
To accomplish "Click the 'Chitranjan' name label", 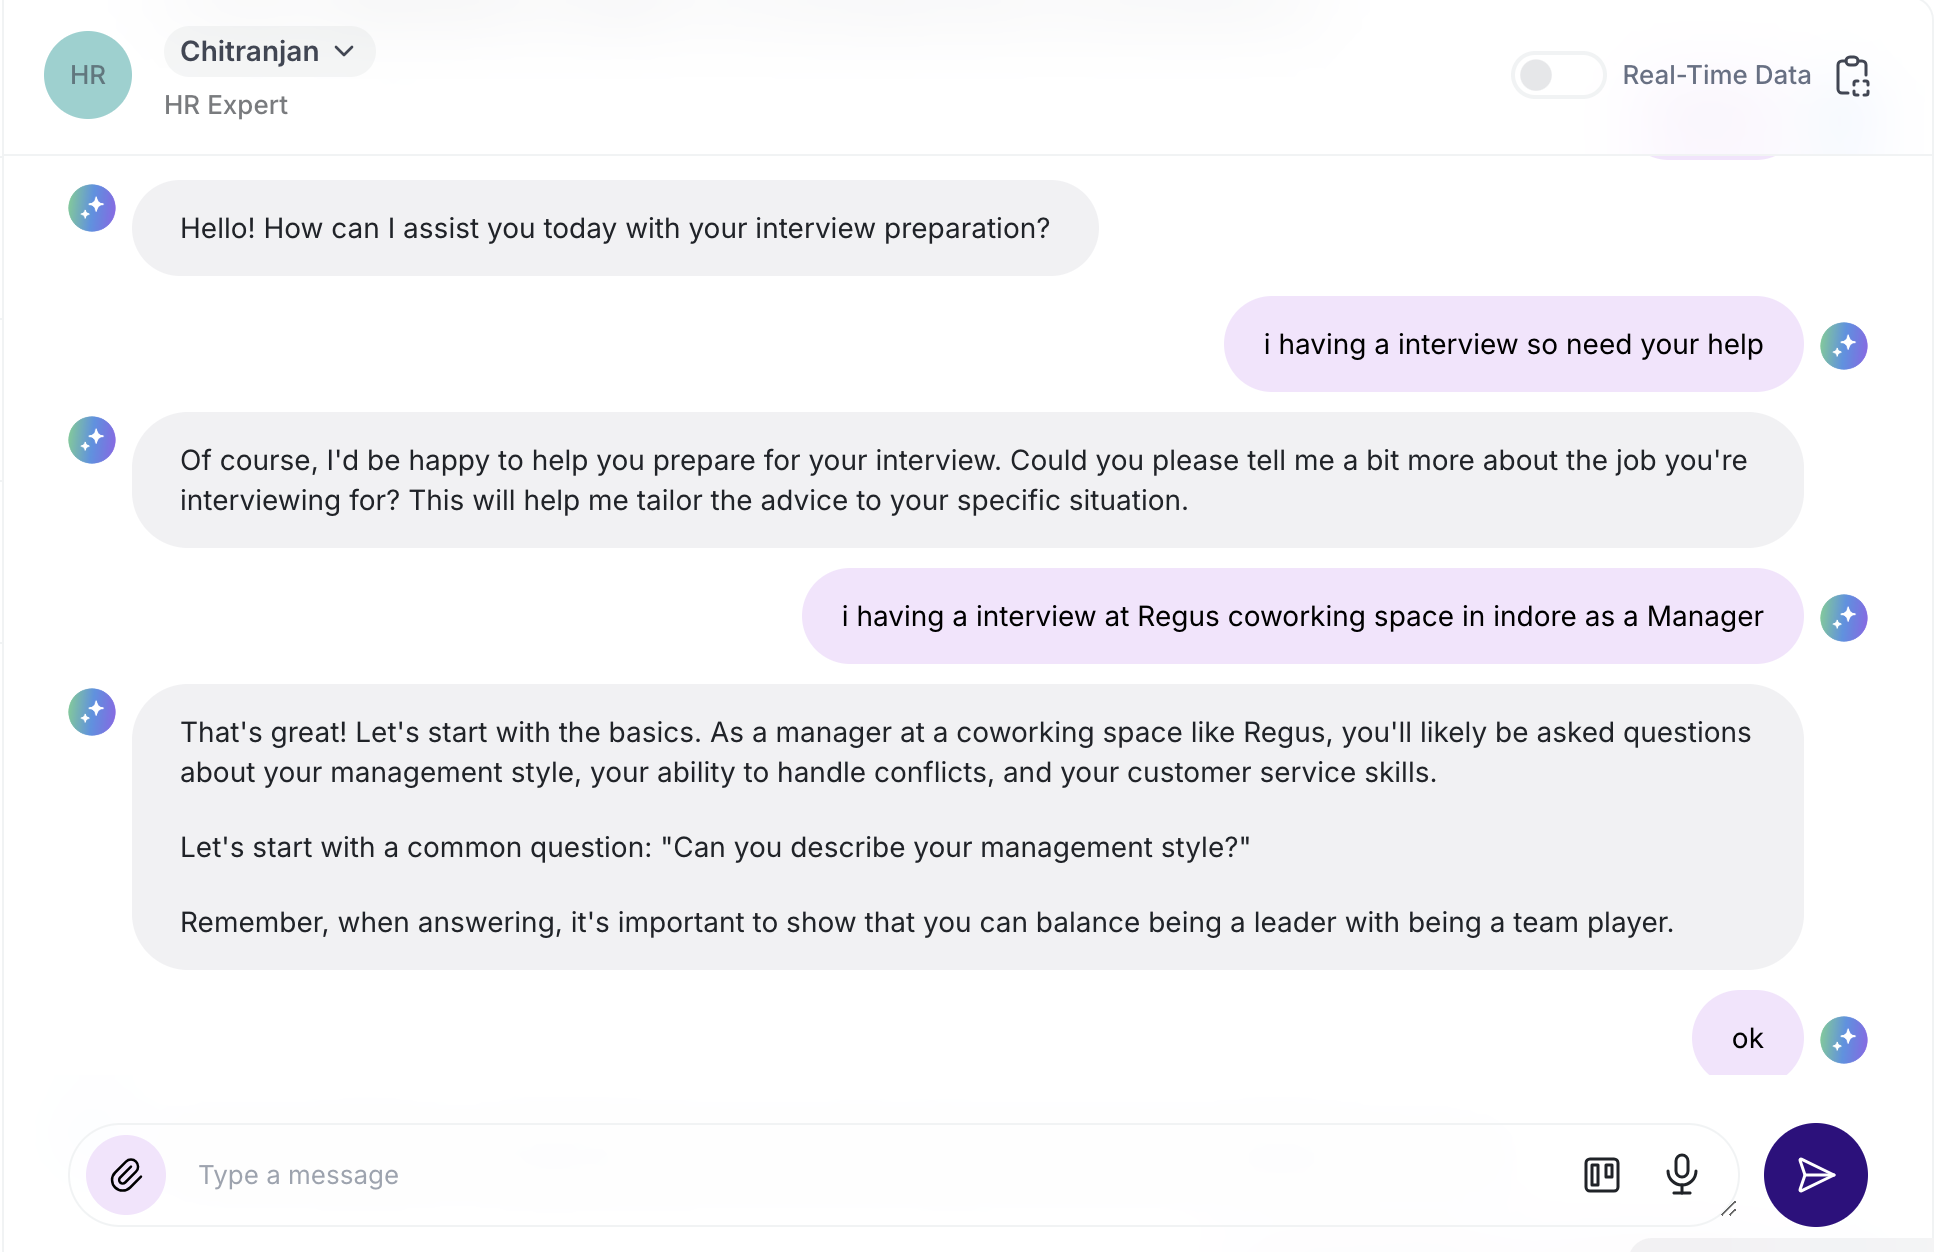I will (248, 51).
